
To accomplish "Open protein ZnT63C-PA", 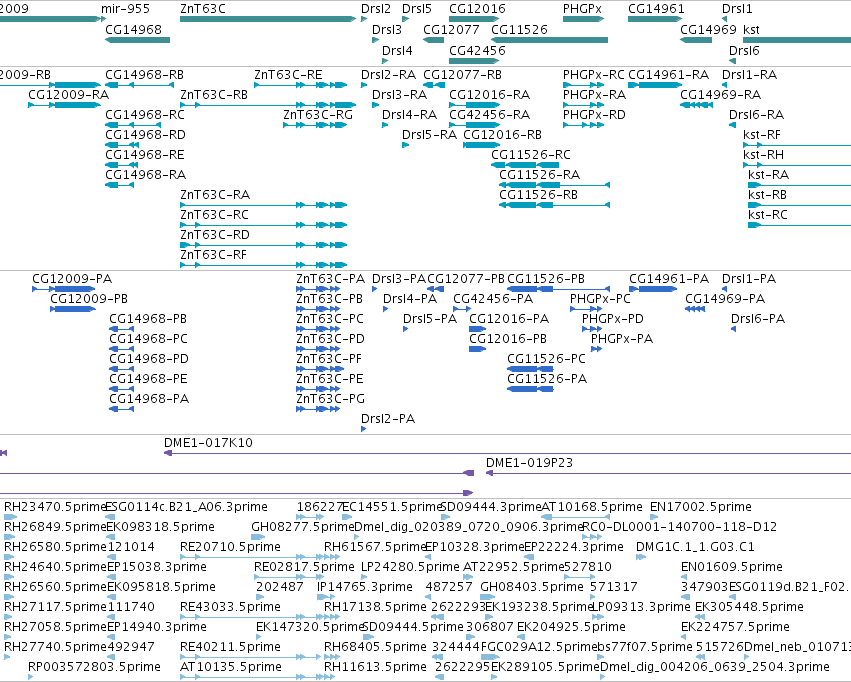I will pos(318,289).
